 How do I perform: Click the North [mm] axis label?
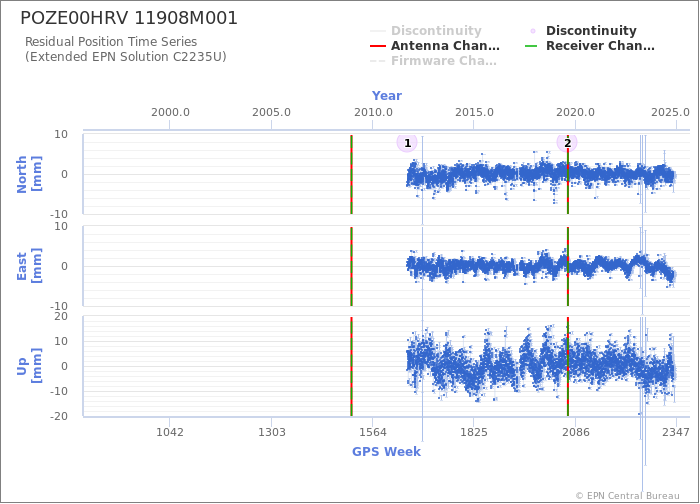[29, 174]
